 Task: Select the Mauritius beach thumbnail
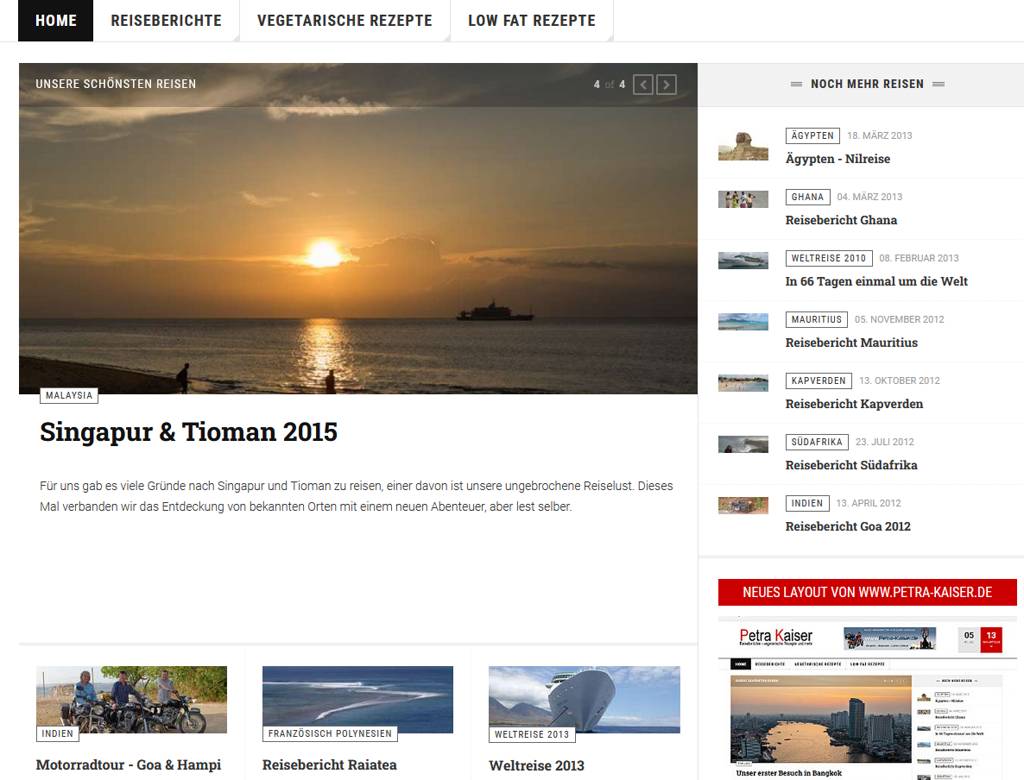743,322
